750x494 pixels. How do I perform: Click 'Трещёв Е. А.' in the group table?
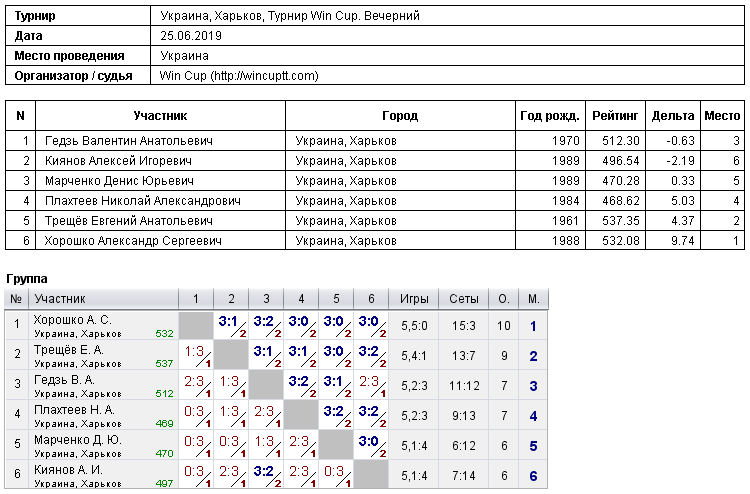coord(68,350)
